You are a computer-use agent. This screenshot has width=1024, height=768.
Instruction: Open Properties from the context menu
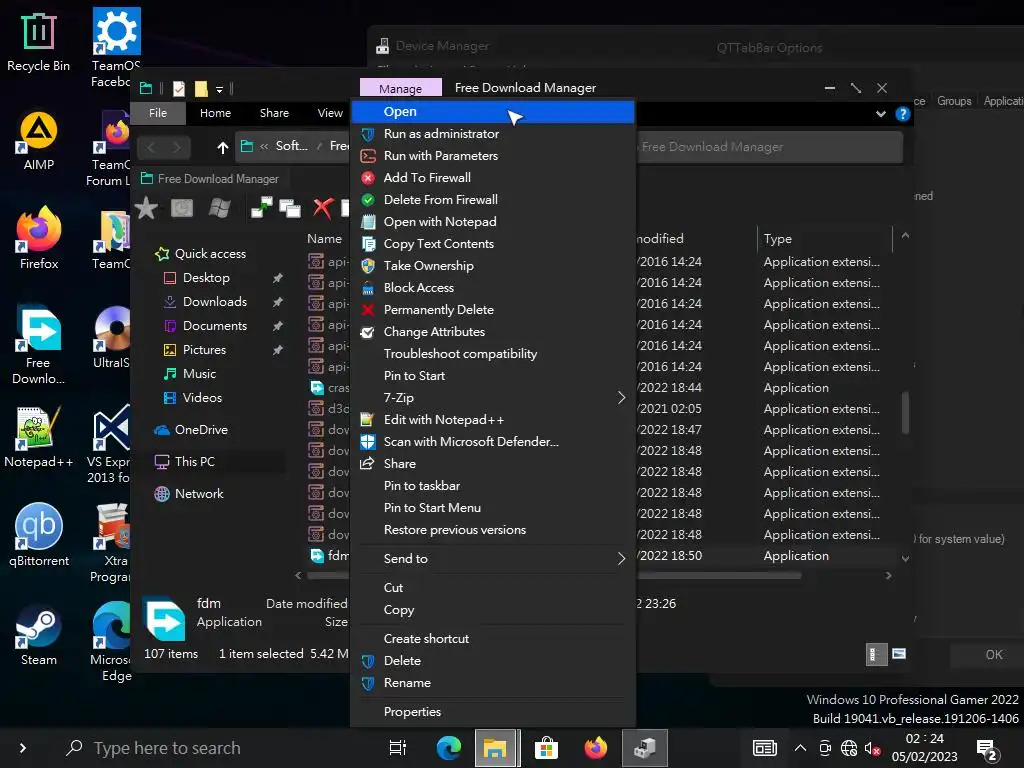click(493, 712)
